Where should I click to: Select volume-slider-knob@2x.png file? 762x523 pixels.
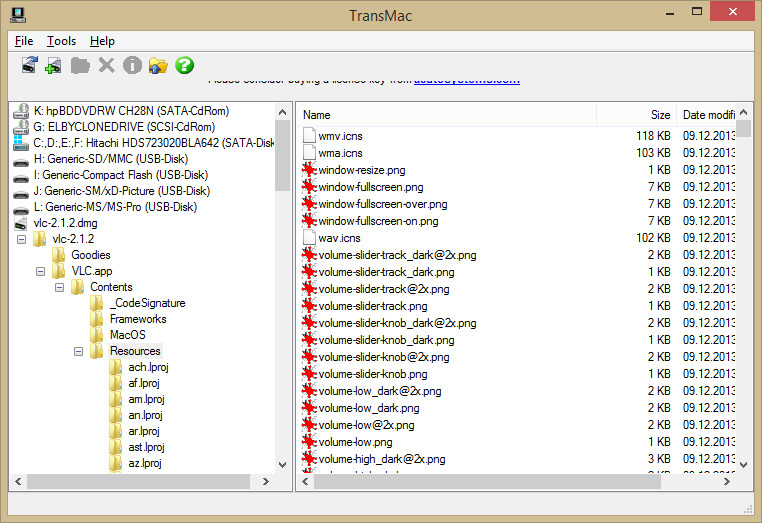tap(384, 357)
